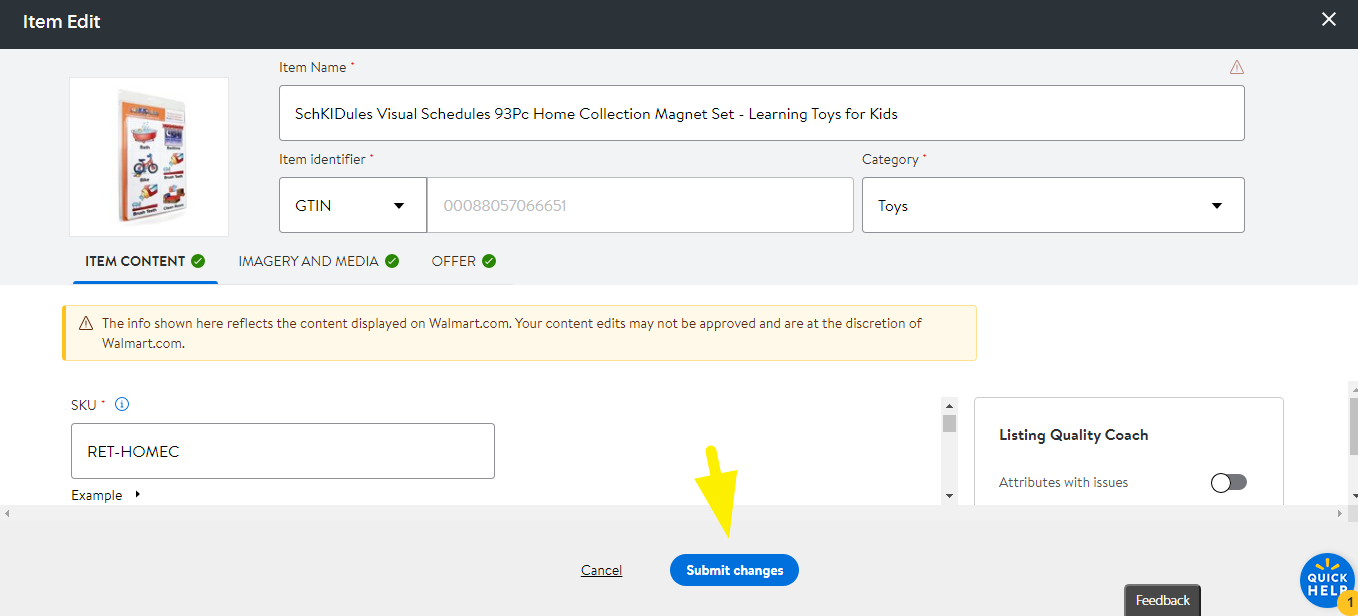Click the SKU field RET-HOMEC
Image resolution: width=1358 pixels, height=616 pixels.
click(x=283, y=451)
